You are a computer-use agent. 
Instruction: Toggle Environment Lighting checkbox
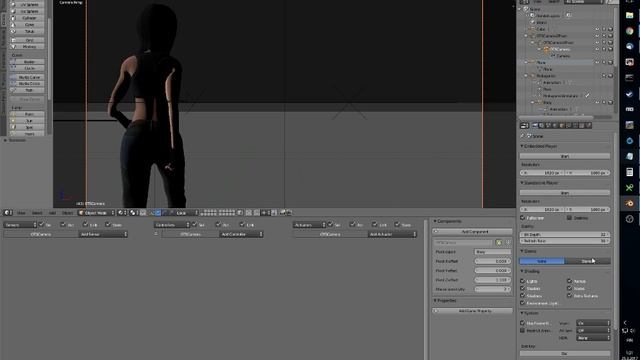tap(522, 303)
